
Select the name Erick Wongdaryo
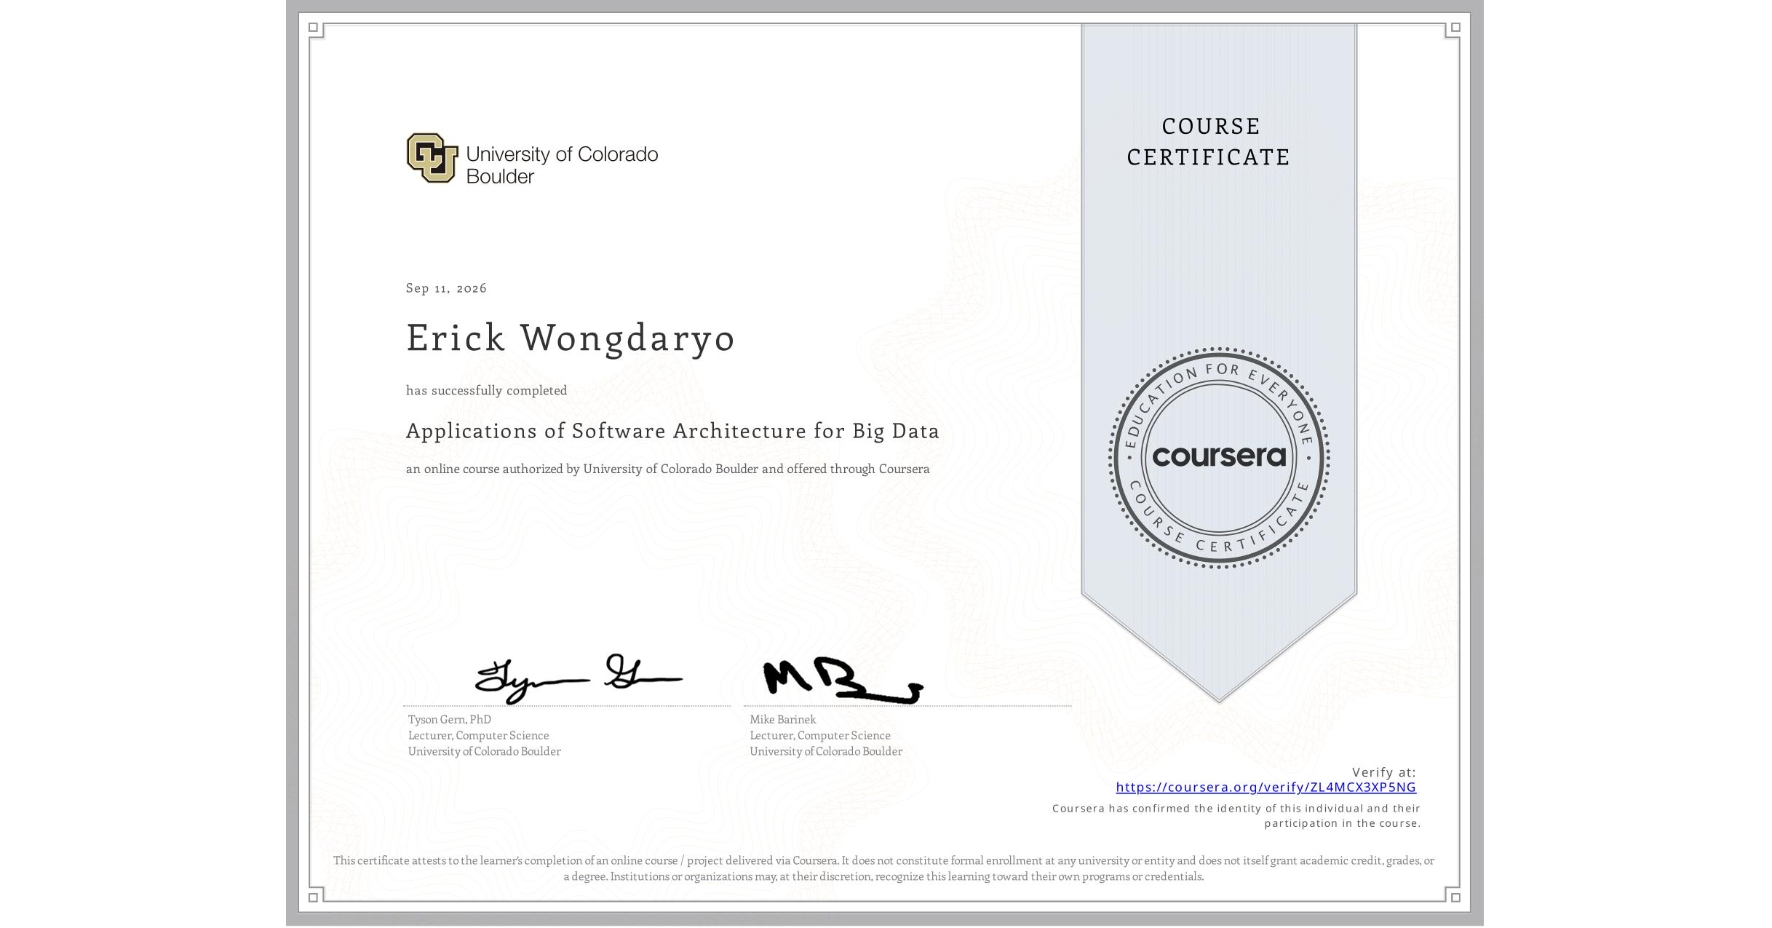click(x=570, y=338)
